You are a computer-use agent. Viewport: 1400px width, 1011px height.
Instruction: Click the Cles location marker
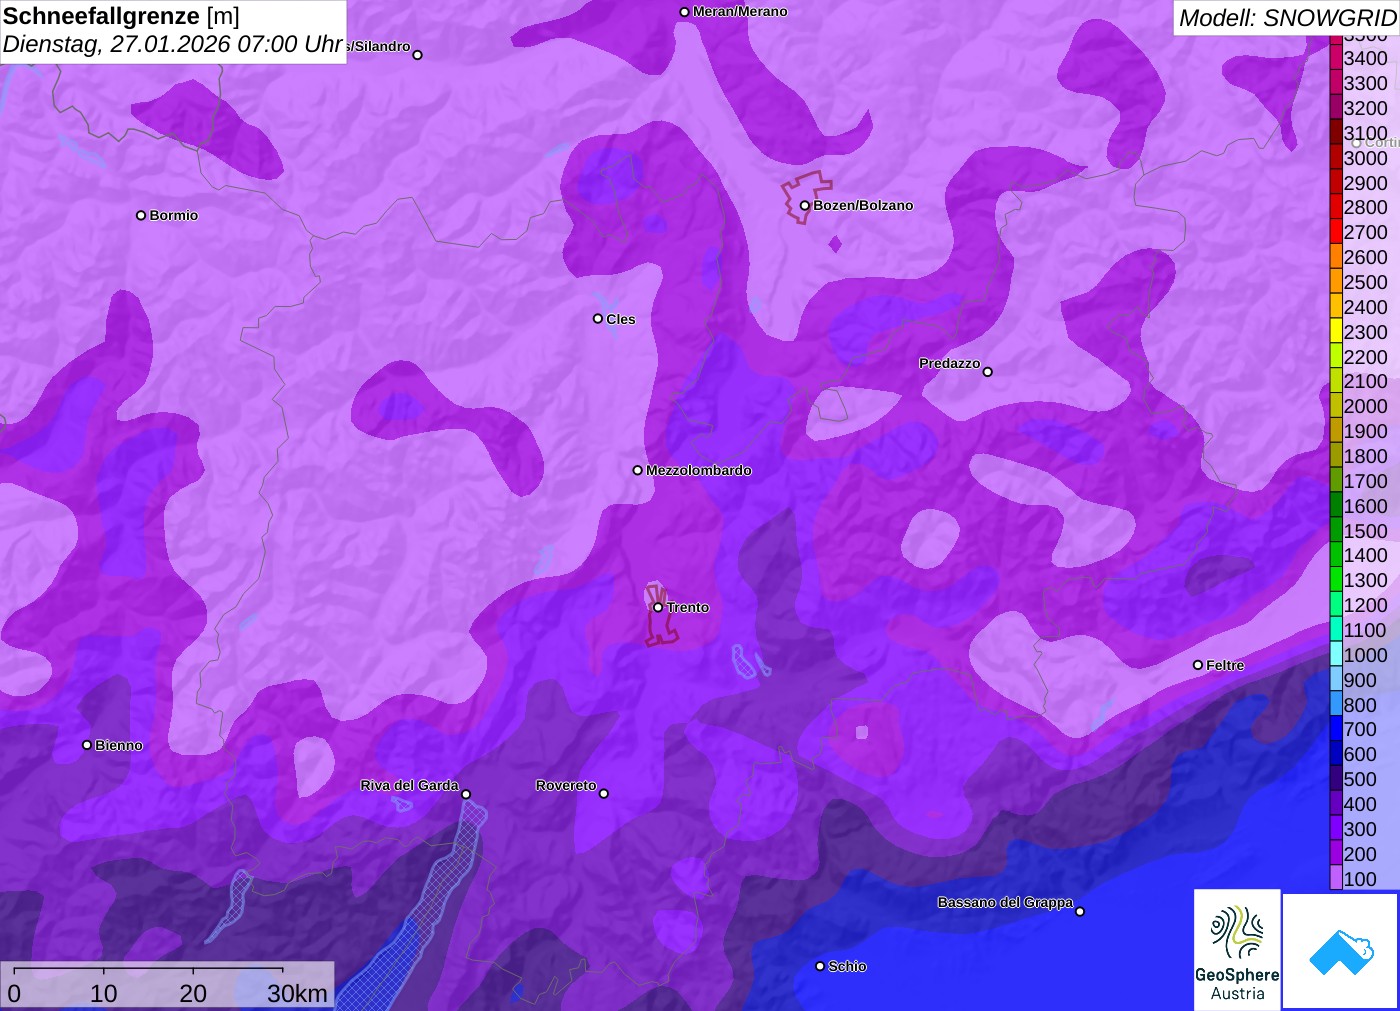pyautogui.click(x=598, y=319)
